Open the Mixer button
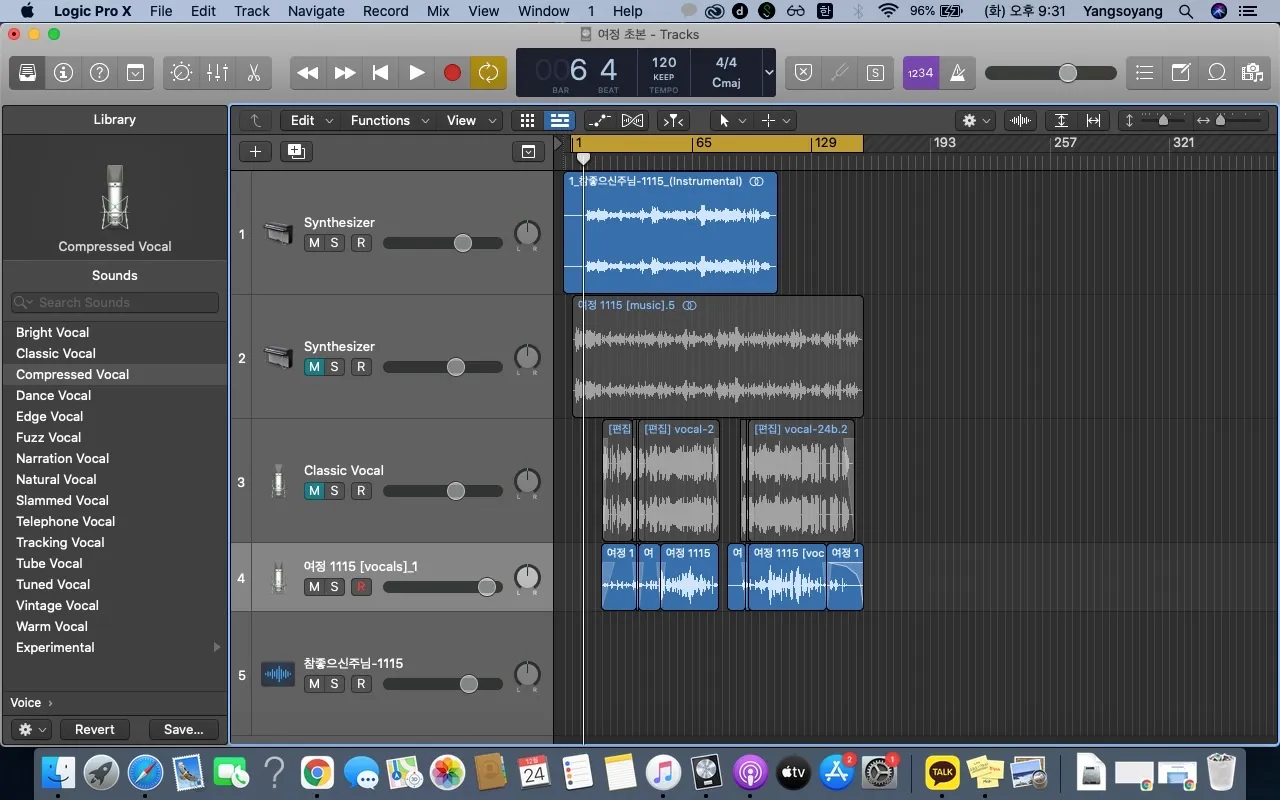The height and width of the screenshot is (800, 1280). click(x=217, y=73)
